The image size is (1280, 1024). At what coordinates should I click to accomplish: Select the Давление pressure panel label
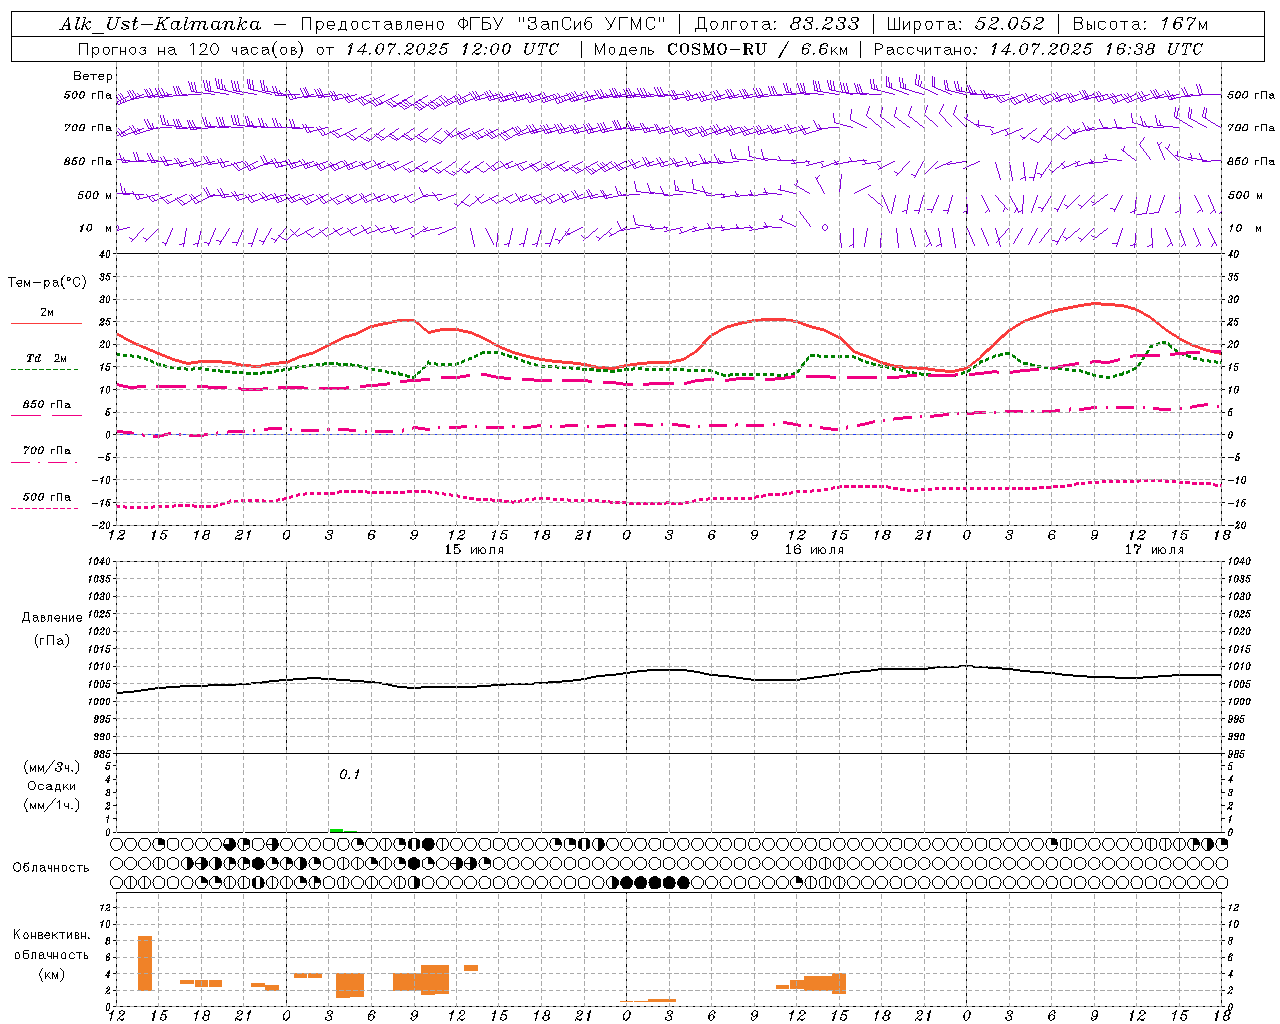[x=52, y=618]
